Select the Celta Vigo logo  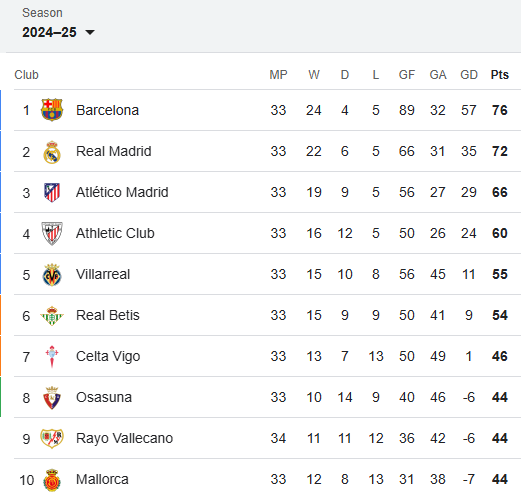tap(52, 357)
